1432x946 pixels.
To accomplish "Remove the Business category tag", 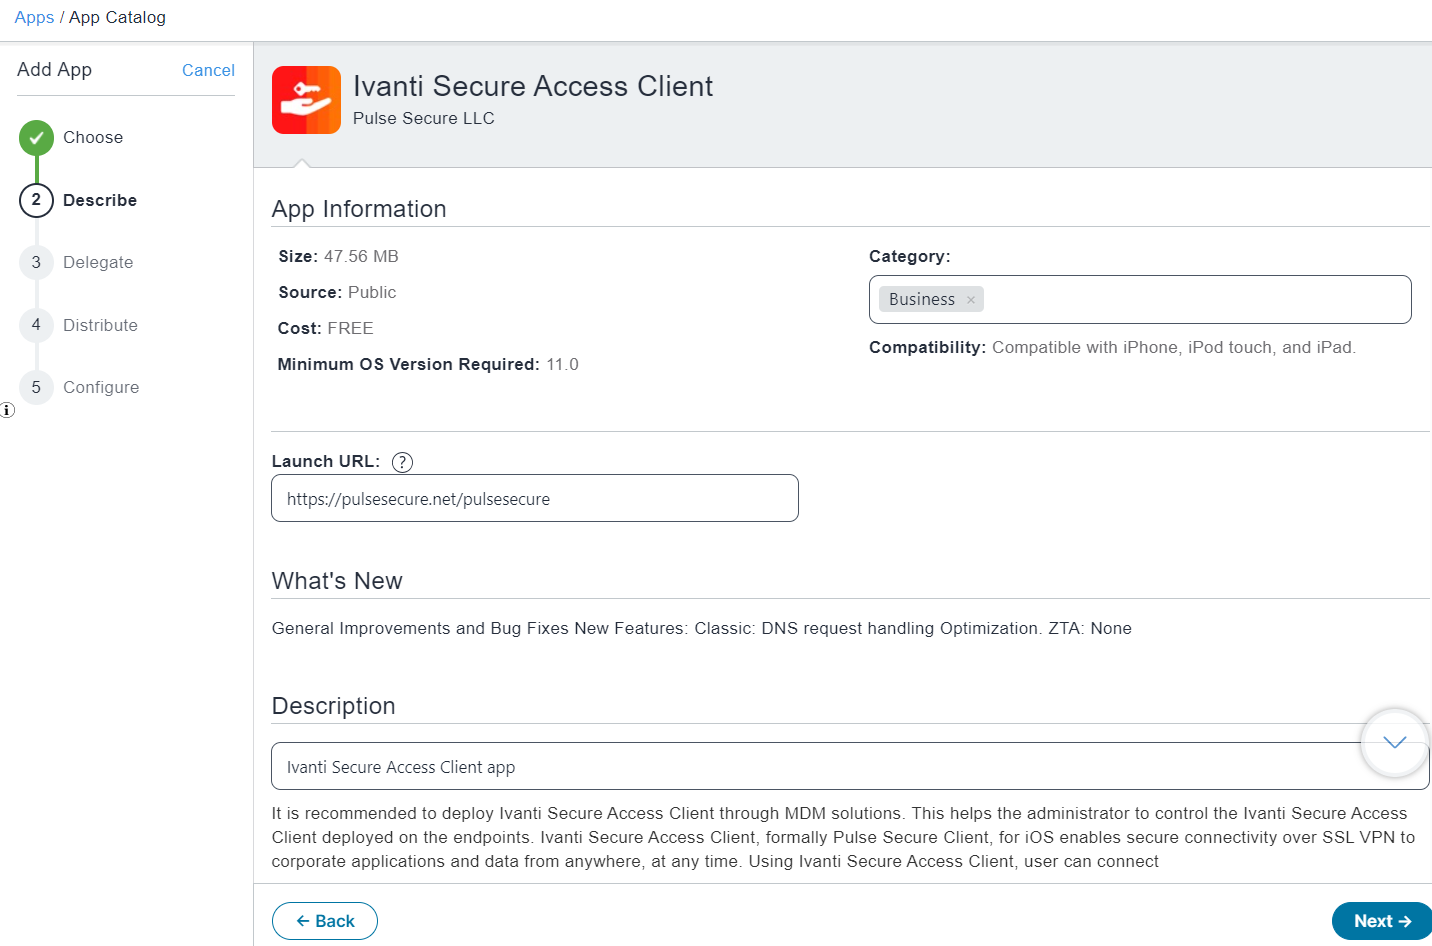I will pyautogui.click(x=970, y=300).
